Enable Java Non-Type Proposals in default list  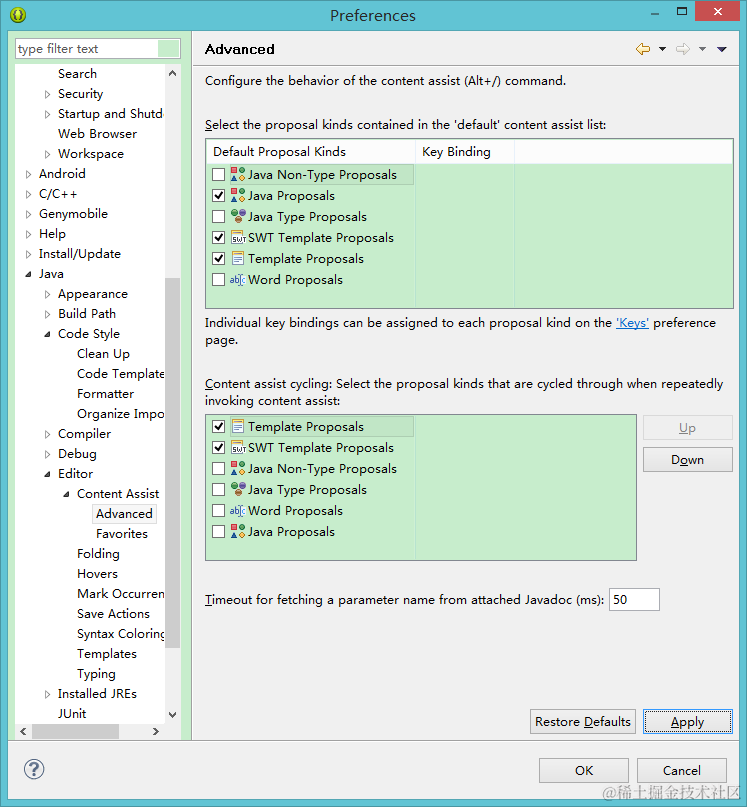click(x=218, y=174)
